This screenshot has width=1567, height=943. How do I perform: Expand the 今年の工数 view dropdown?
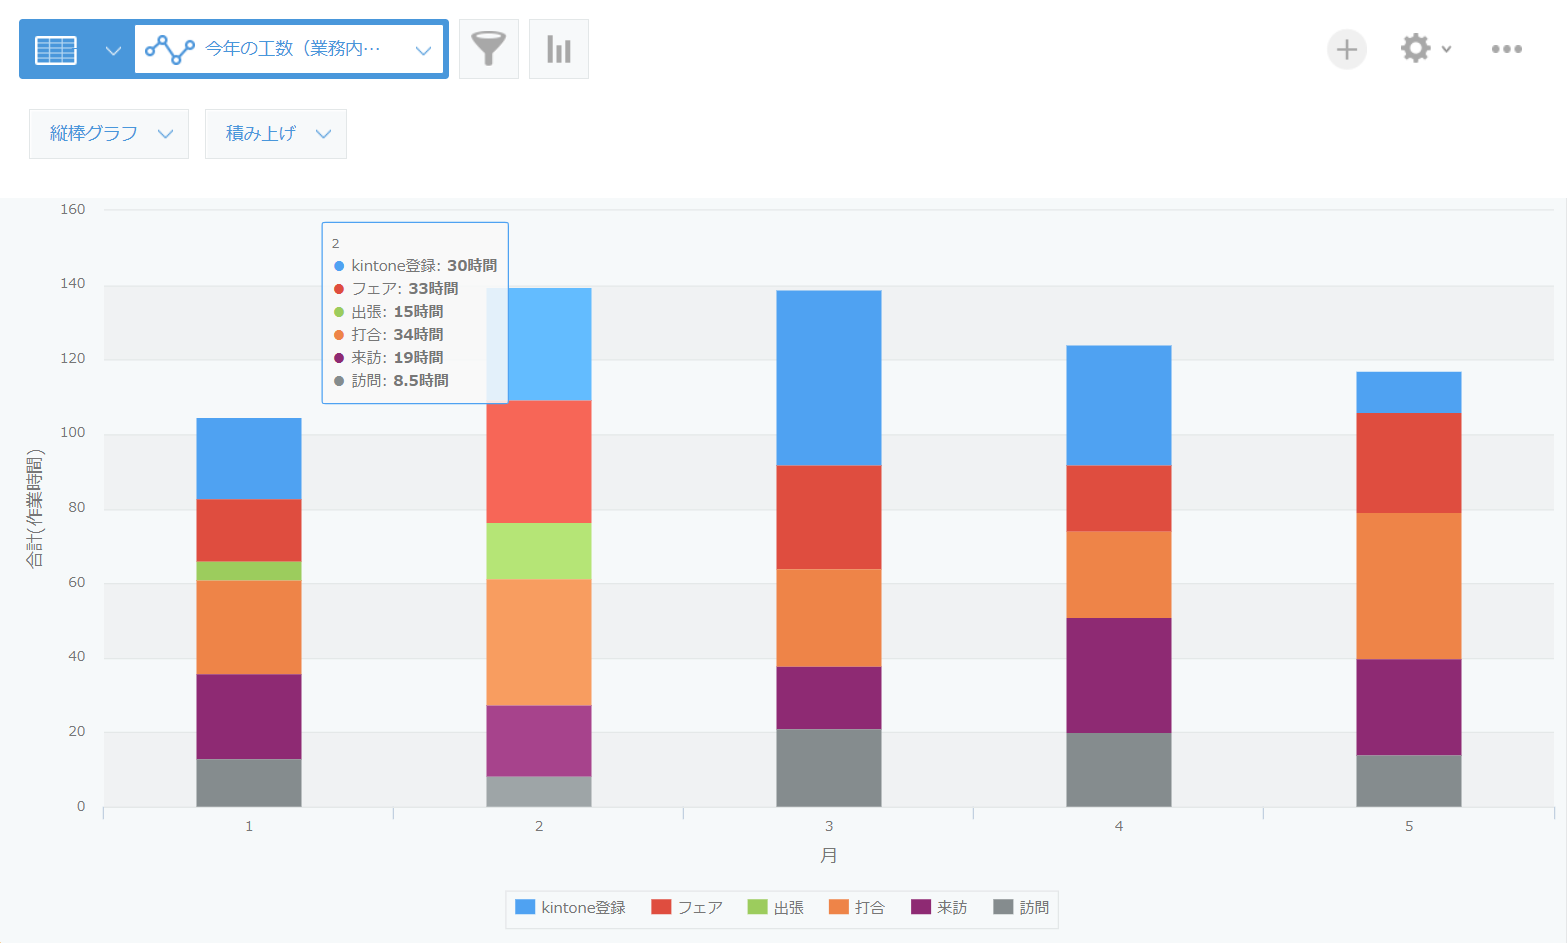tap(423, 50)
